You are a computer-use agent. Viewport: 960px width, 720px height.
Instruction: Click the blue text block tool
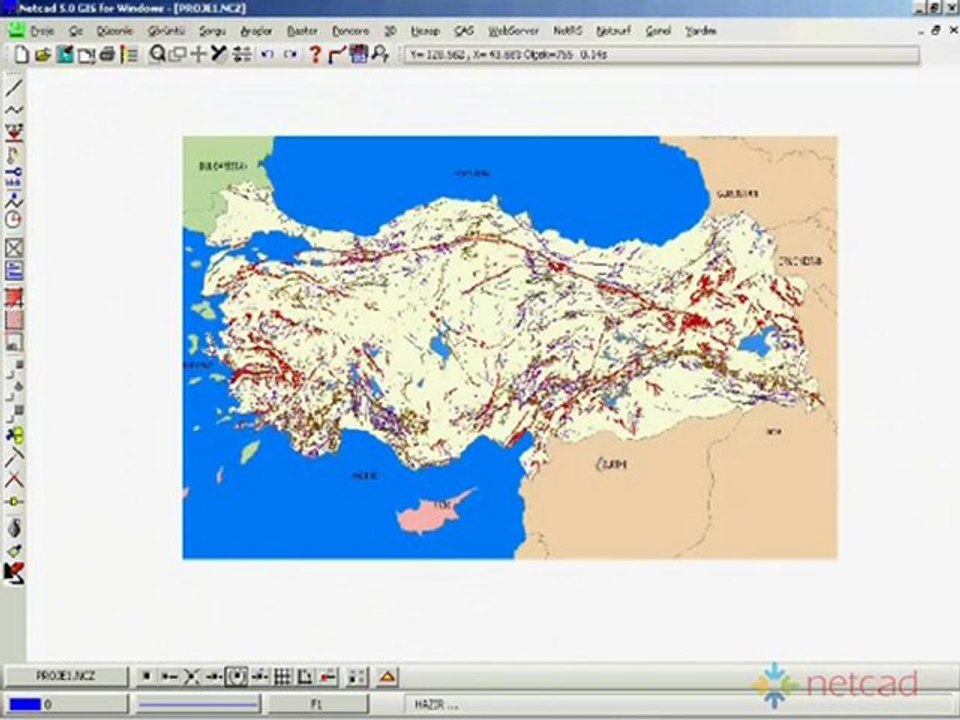14,270
